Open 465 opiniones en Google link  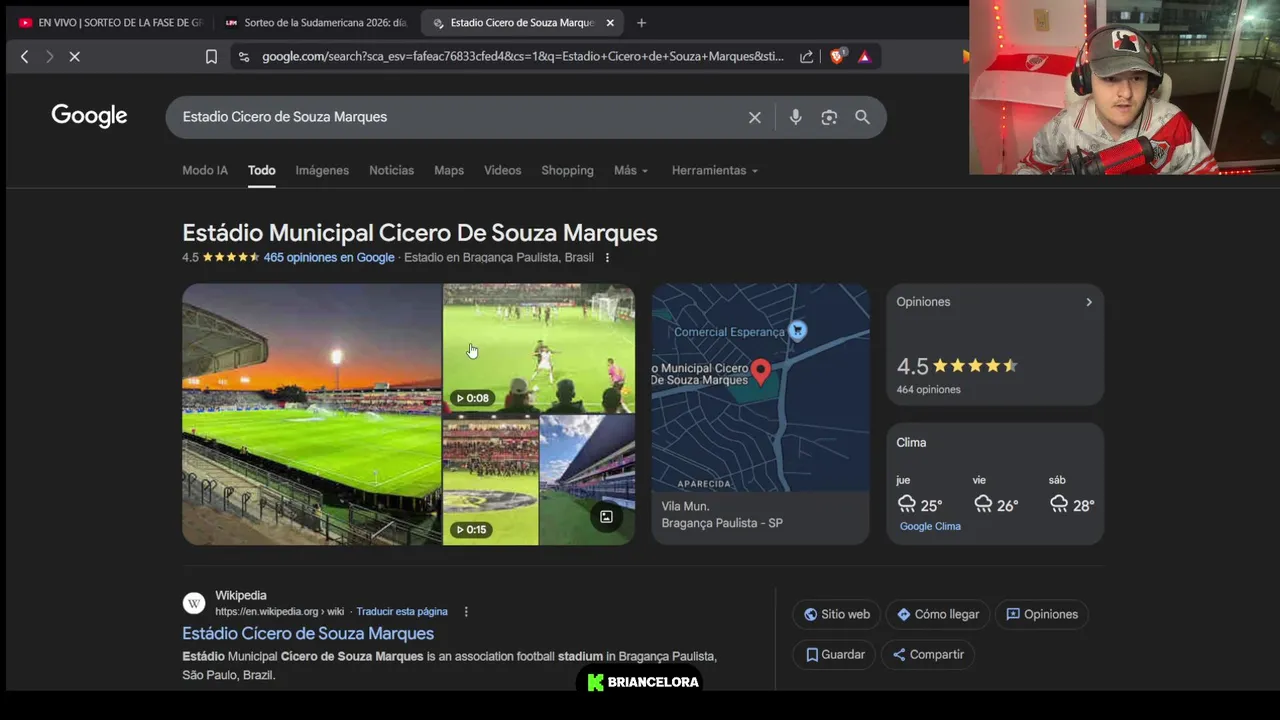[329, 257]
